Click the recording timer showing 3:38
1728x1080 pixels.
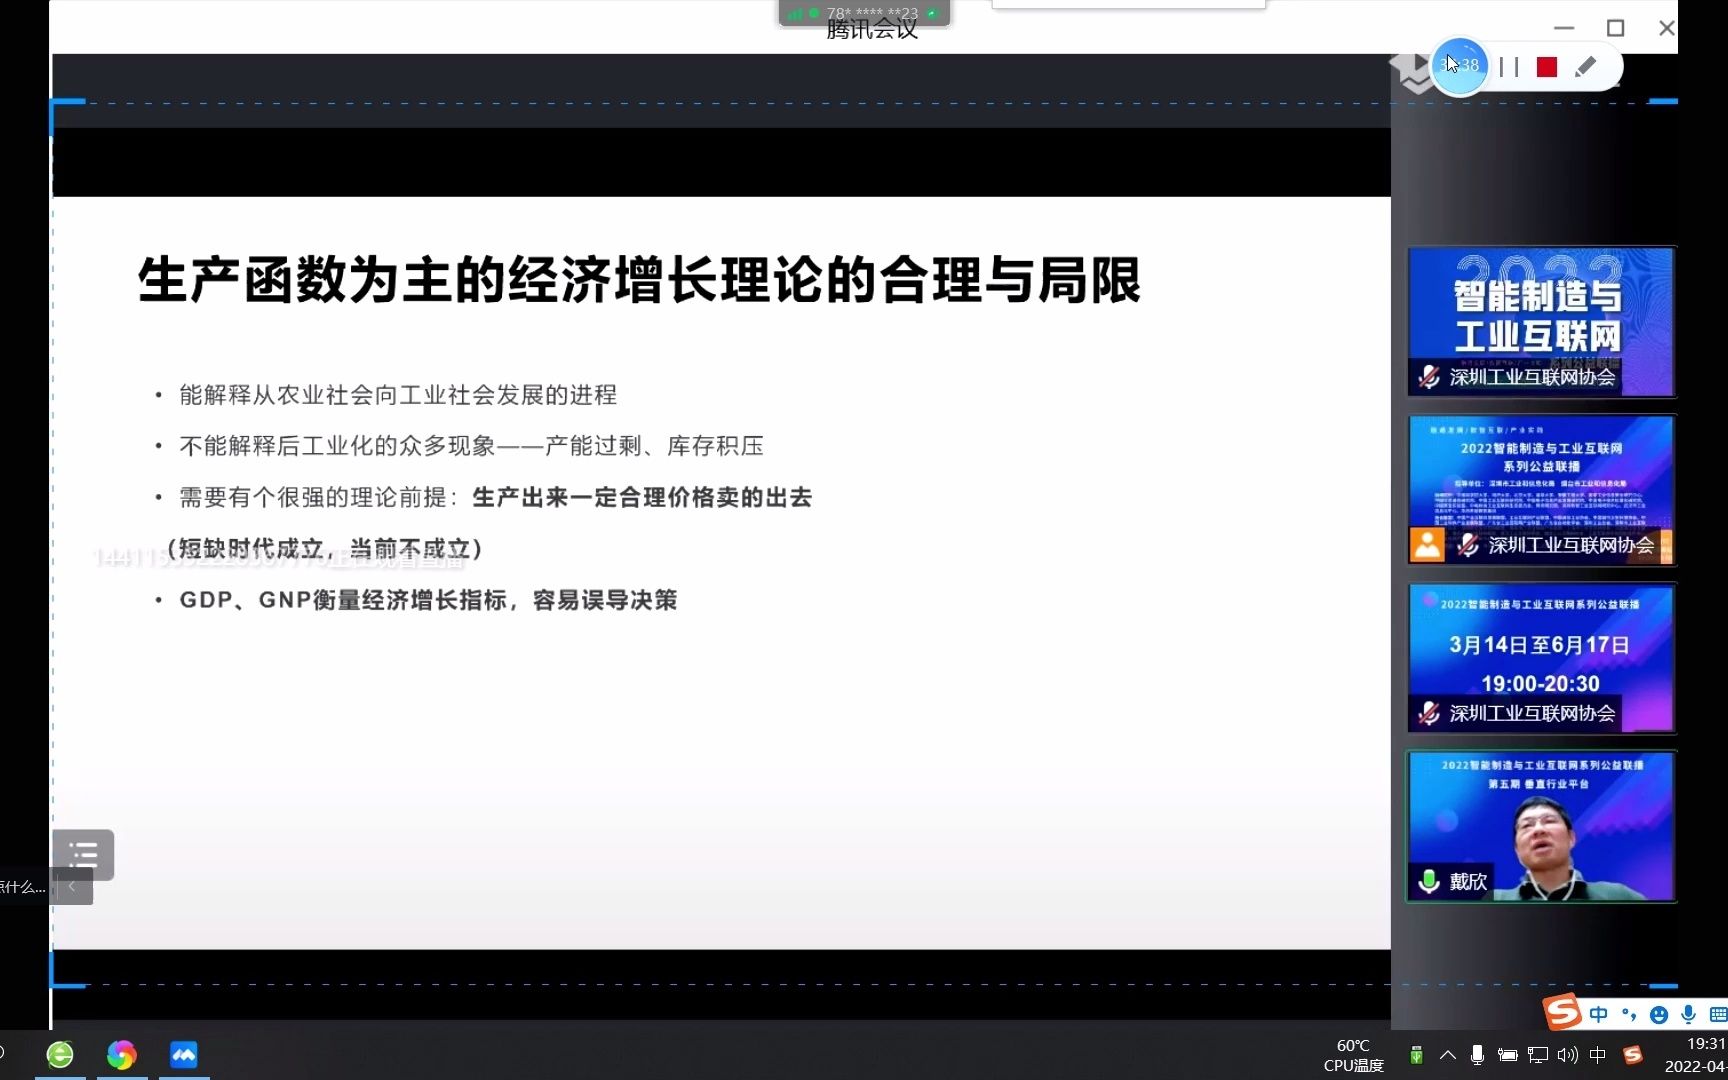pos(1460,64)
